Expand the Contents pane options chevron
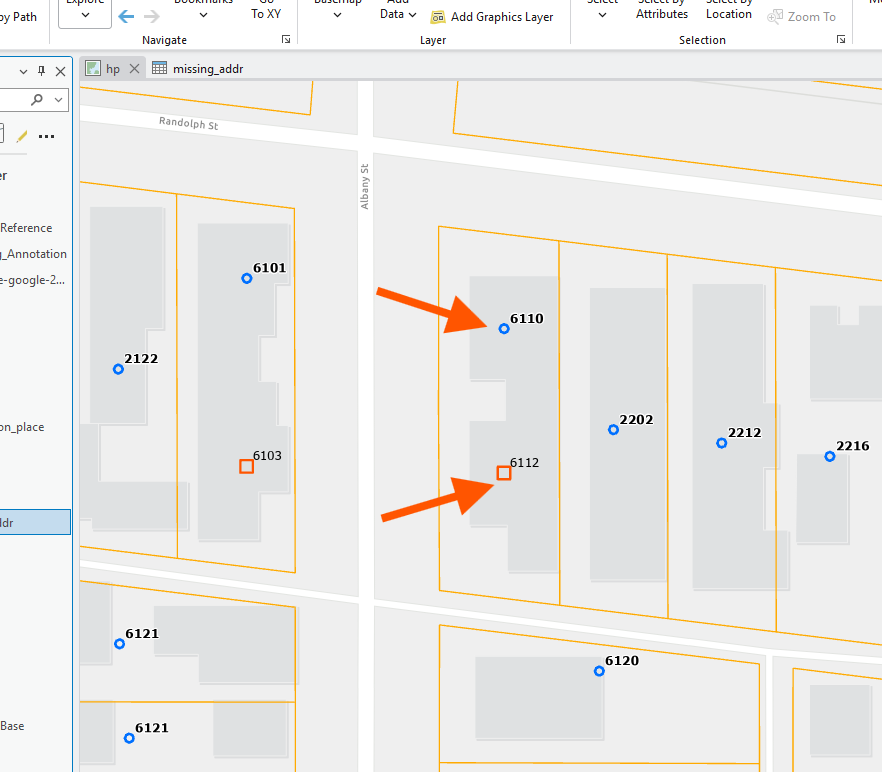Screen dimensions: 882x772 [25, 71]
